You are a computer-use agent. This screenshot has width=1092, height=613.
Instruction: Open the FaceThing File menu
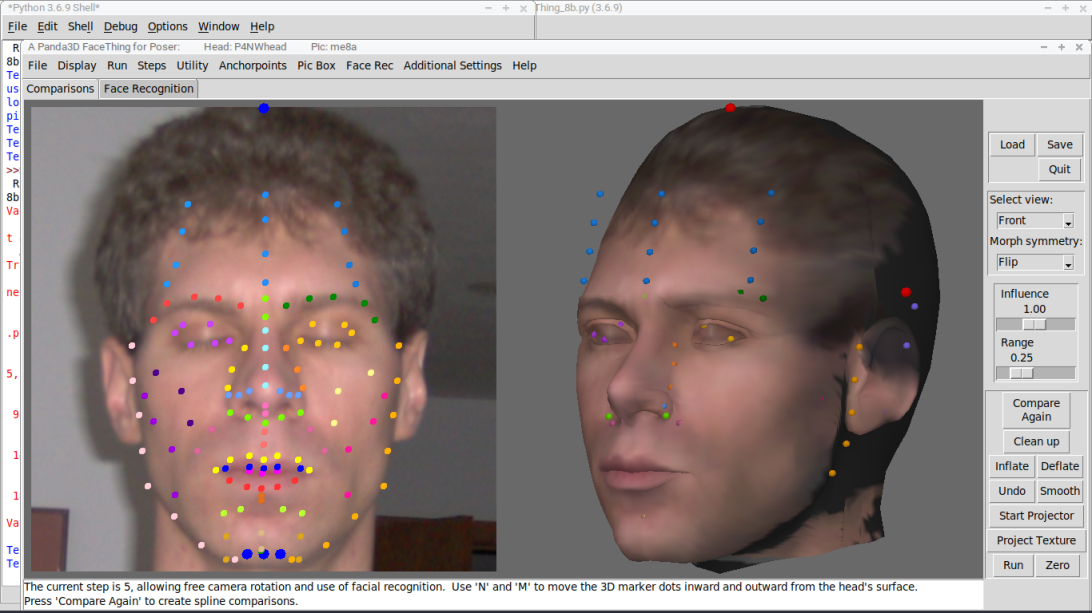point(38,65)
